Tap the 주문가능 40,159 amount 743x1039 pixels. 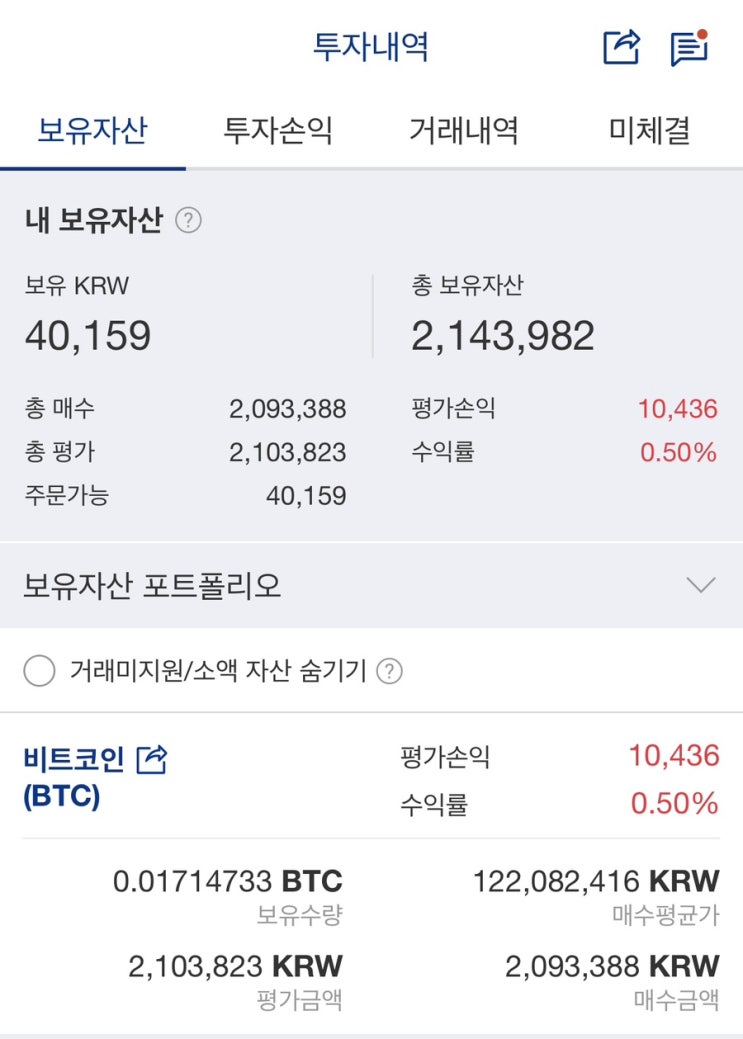point(306,495)
